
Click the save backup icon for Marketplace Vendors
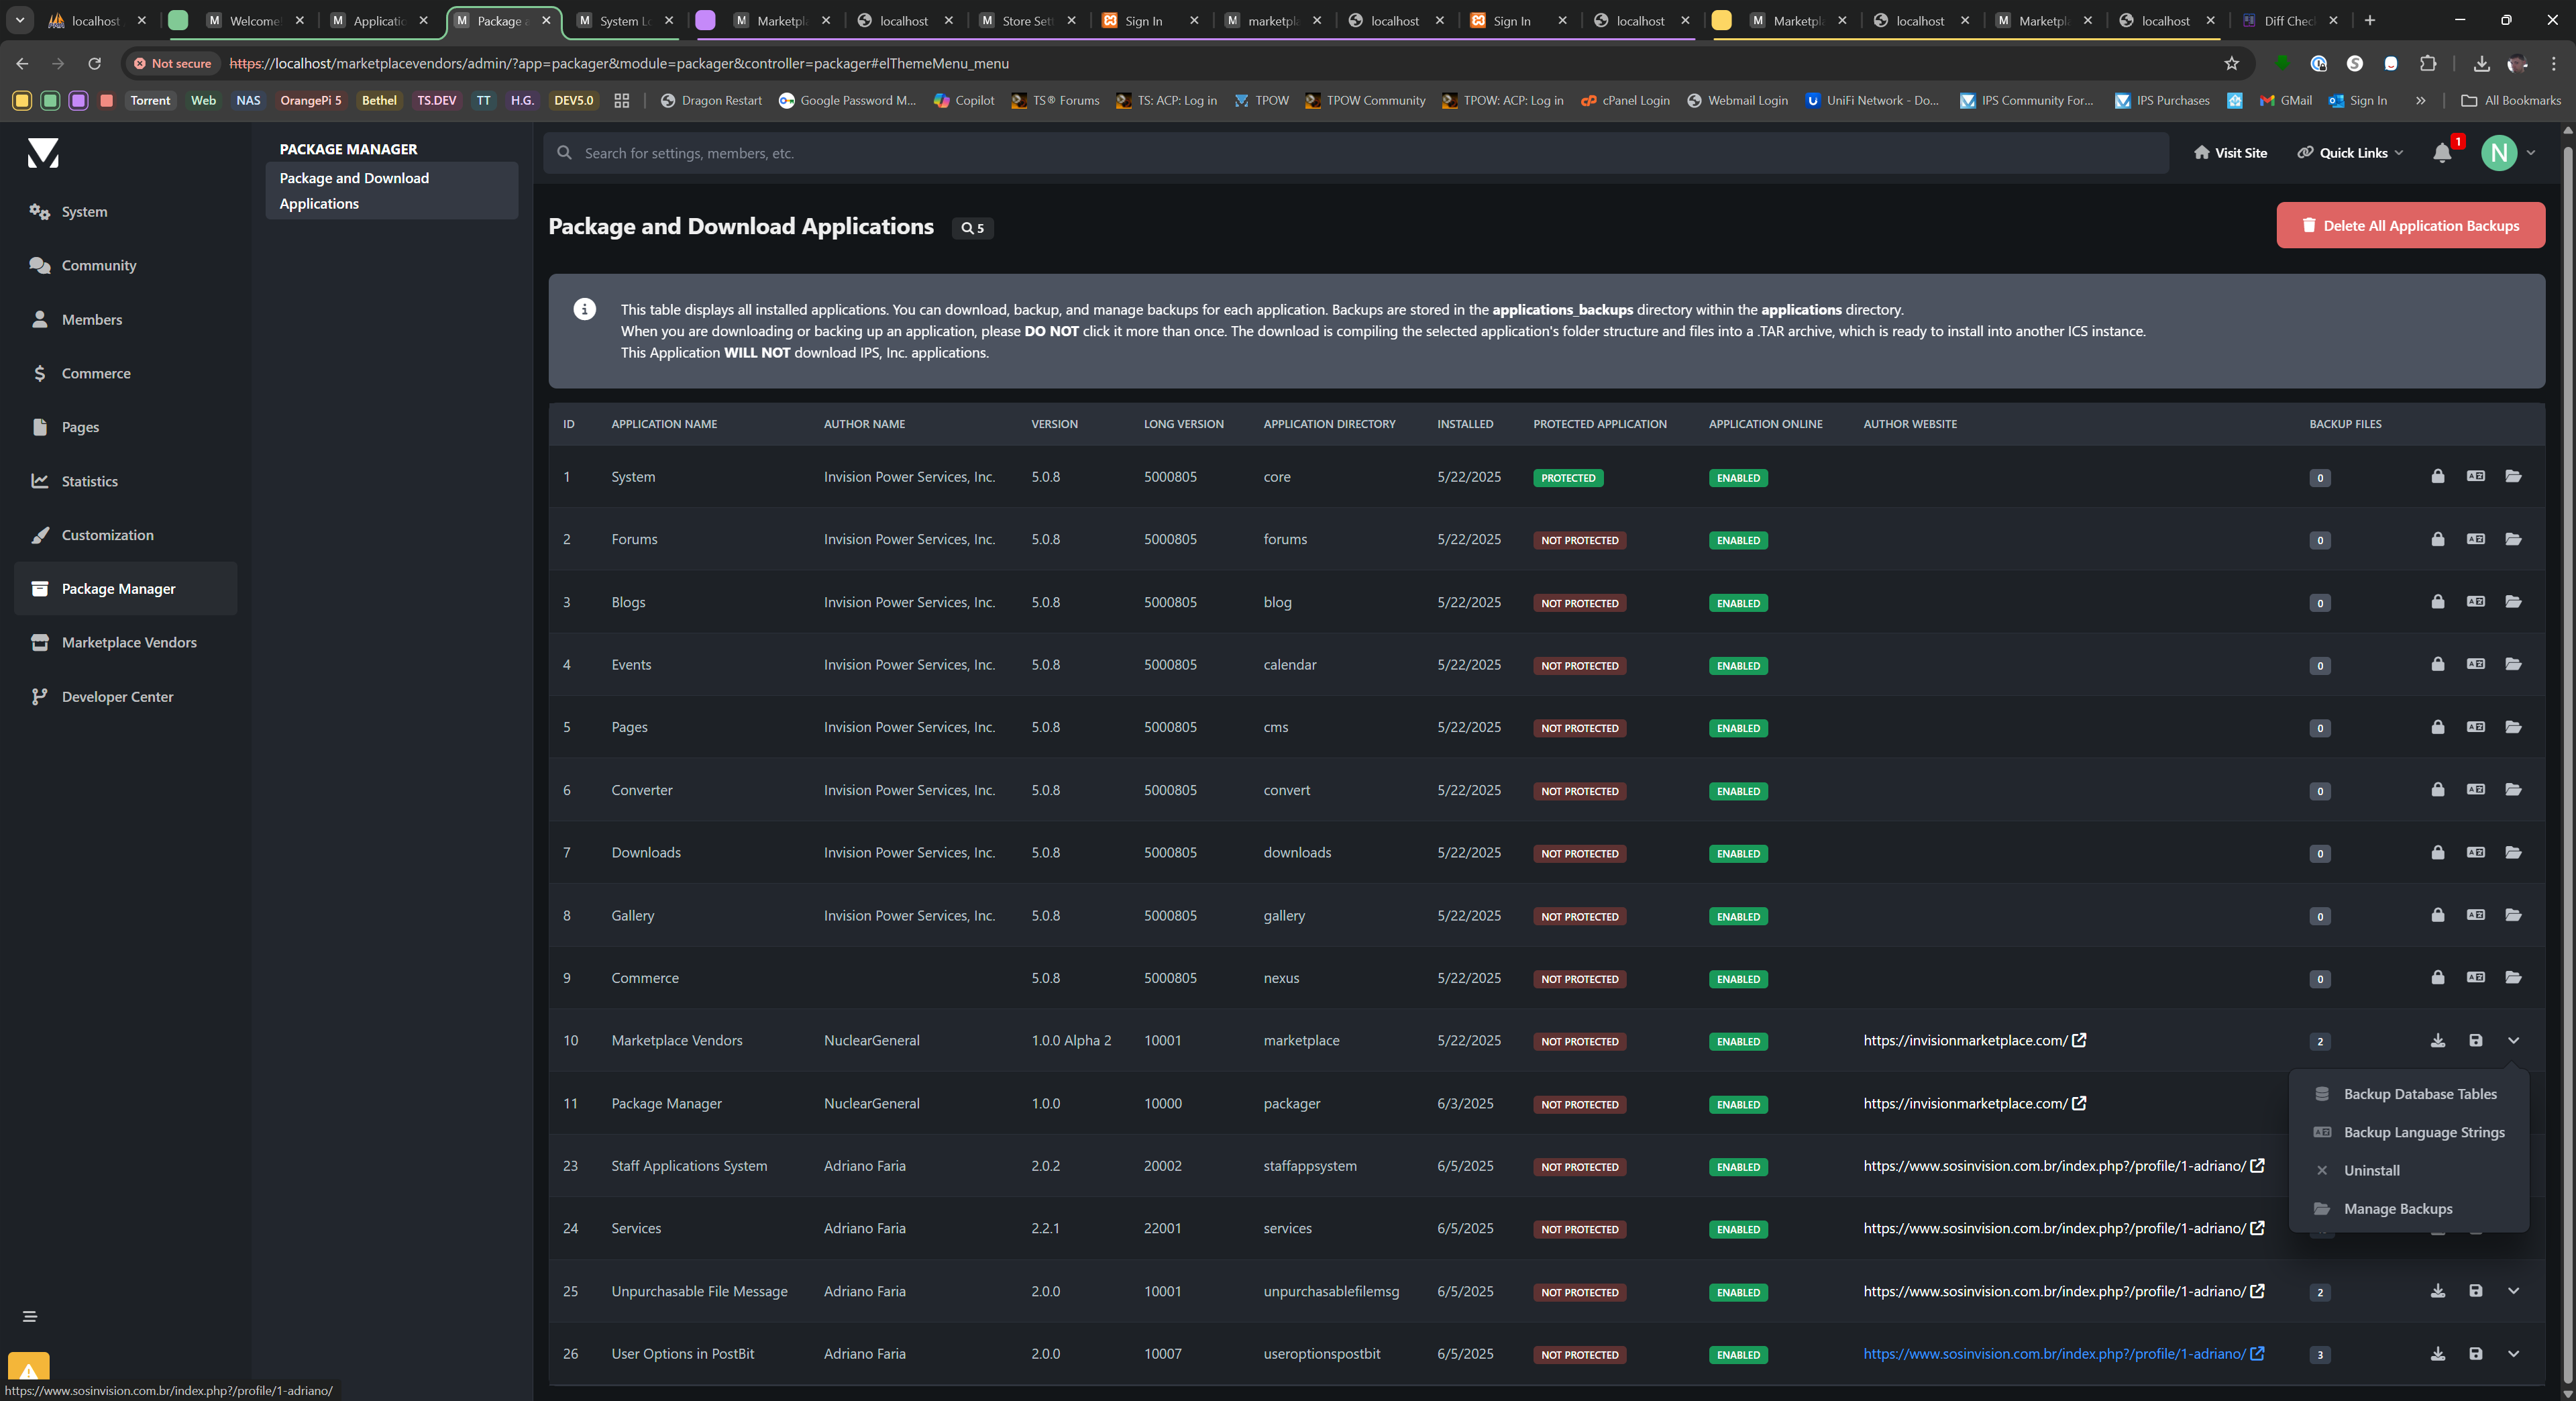click(2475, 1040)
